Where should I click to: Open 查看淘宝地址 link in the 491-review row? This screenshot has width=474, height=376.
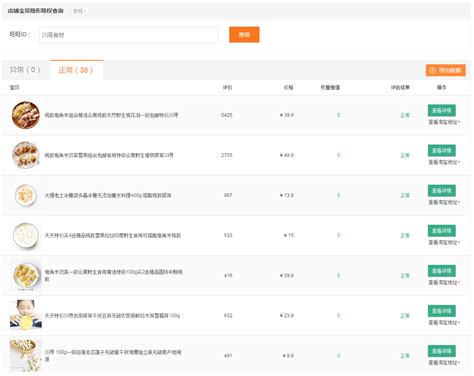point(444,362)
